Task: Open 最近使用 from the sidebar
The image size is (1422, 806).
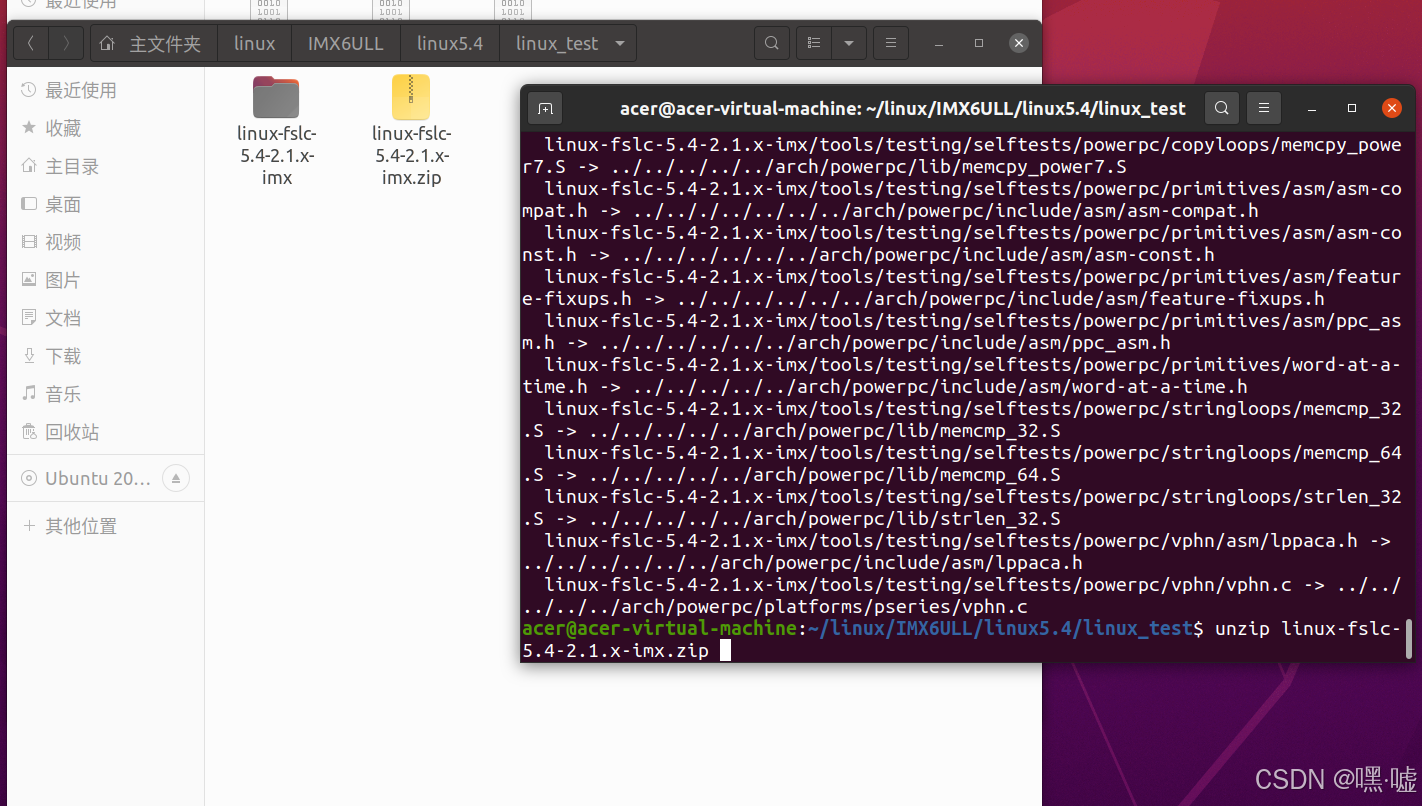Action: pyautogui.click(x=70, y=89)
